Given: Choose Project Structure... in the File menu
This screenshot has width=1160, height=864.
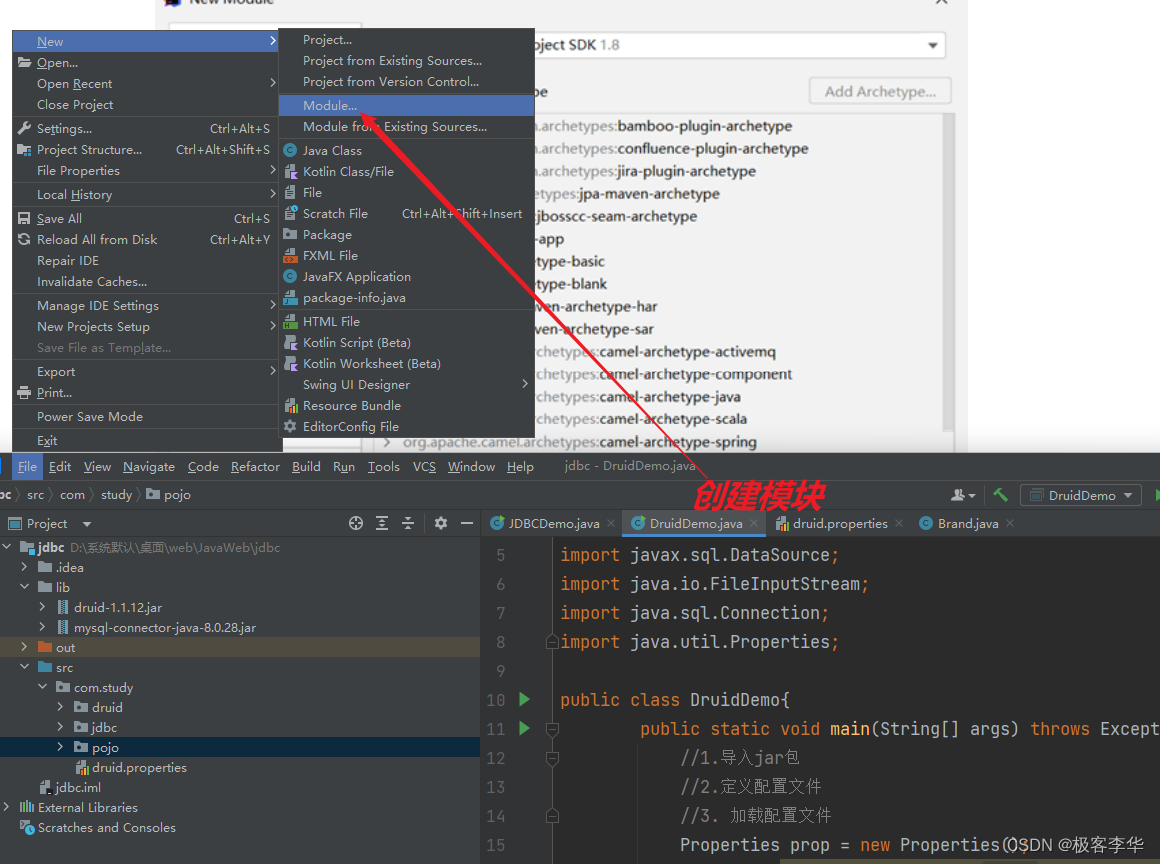Looking at the screenshot, I should 146,149.
